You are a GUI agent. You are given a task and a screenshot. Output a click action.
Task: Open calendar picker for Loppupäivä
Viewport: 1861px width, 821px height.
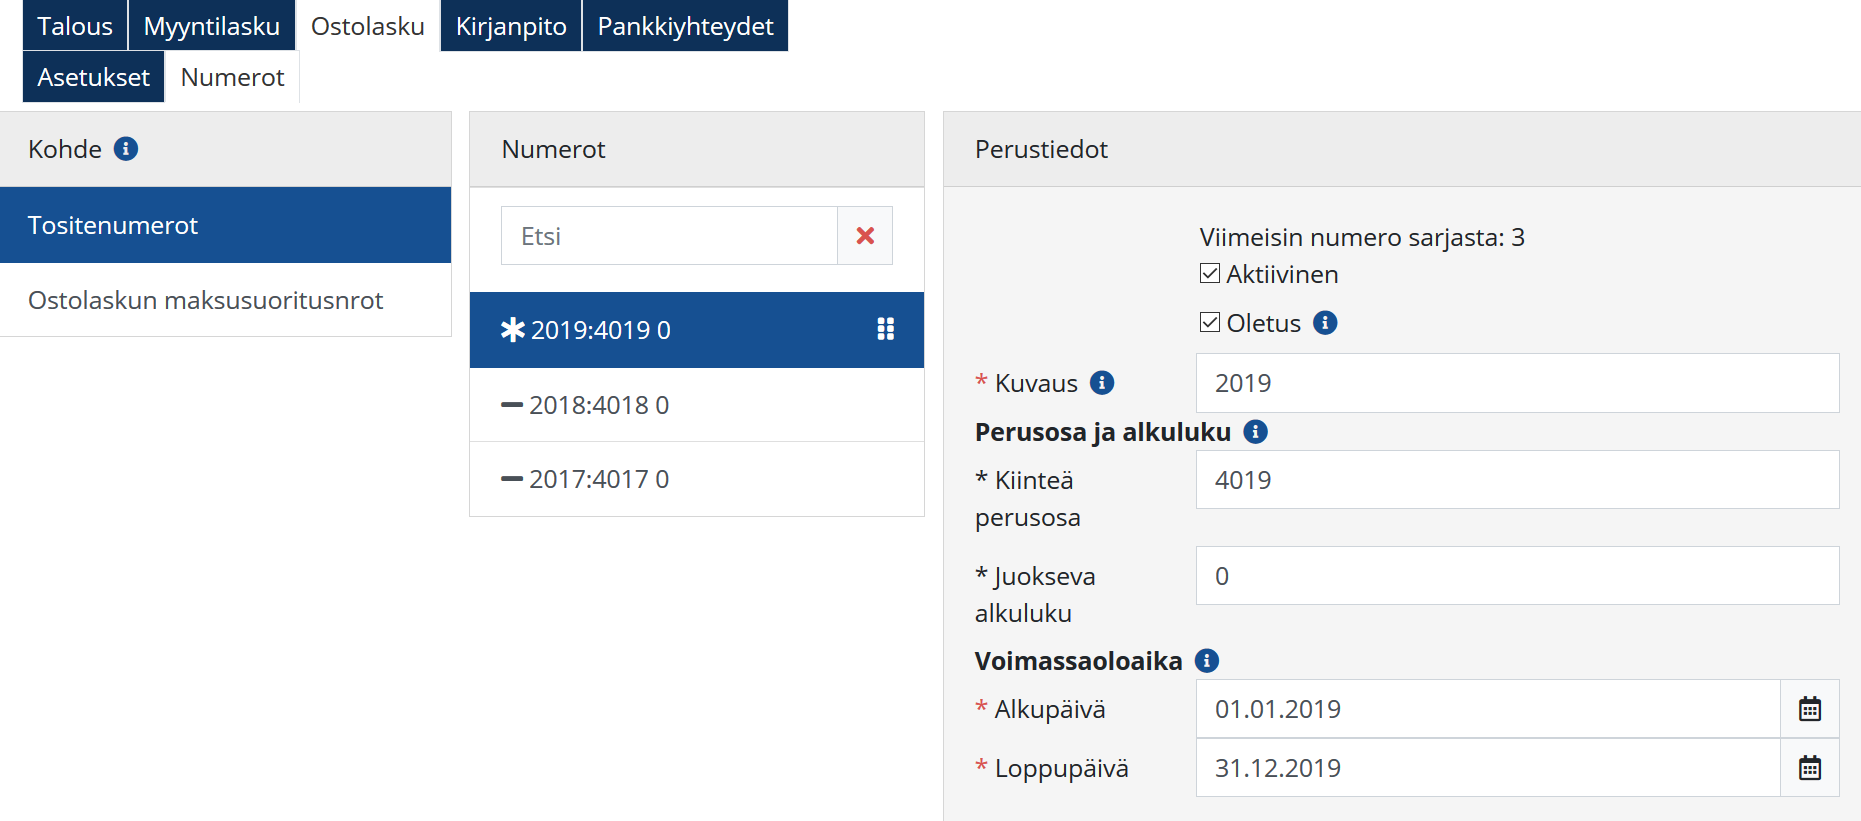tap(1809, 768)
